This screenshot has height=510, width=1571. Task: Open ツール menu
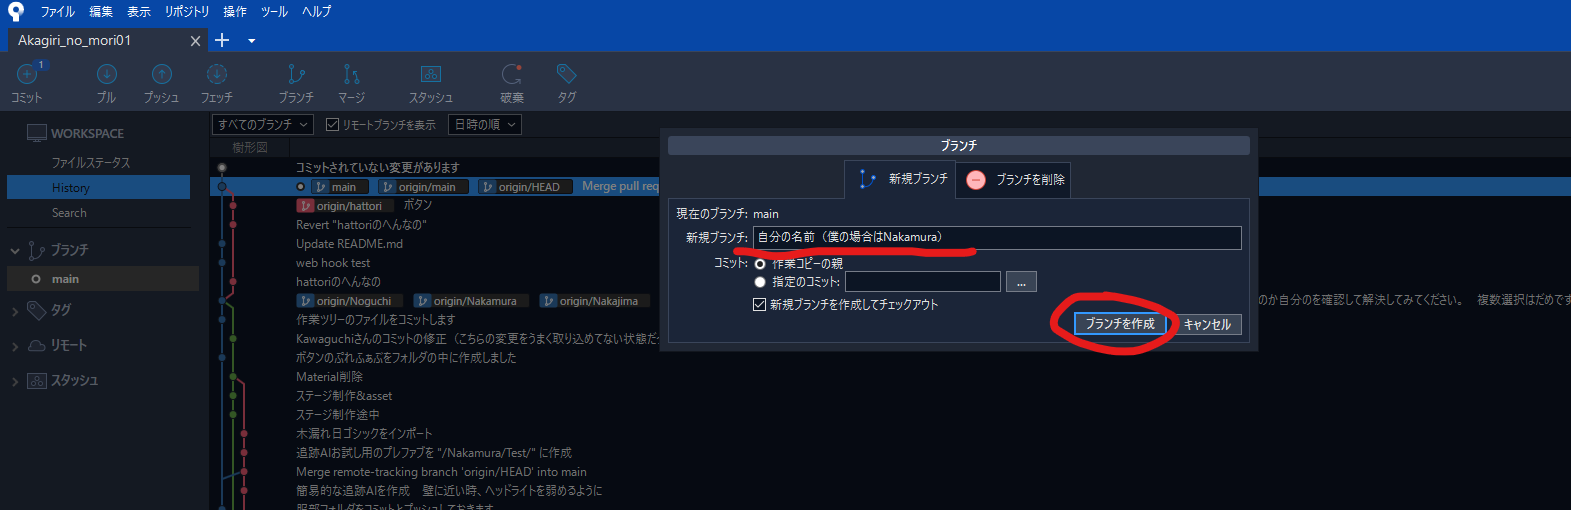274,11
